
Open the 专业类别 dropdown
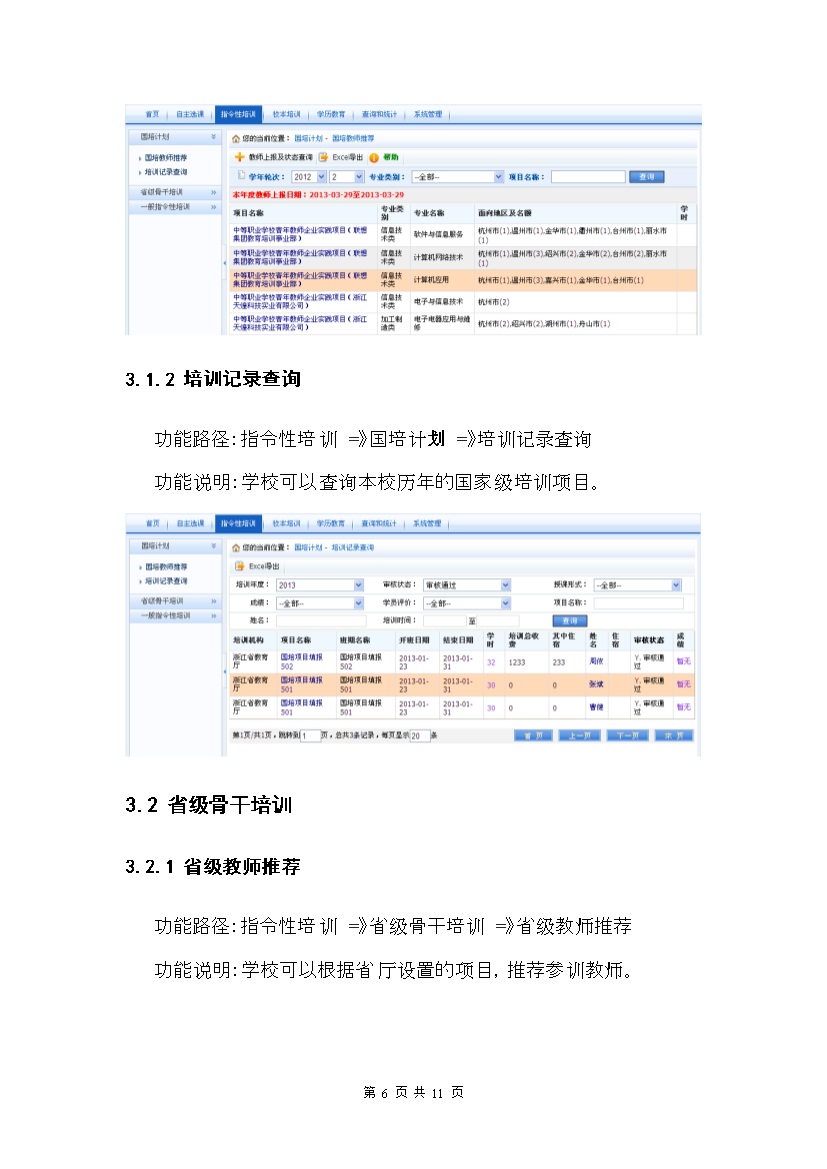point(457,177)
